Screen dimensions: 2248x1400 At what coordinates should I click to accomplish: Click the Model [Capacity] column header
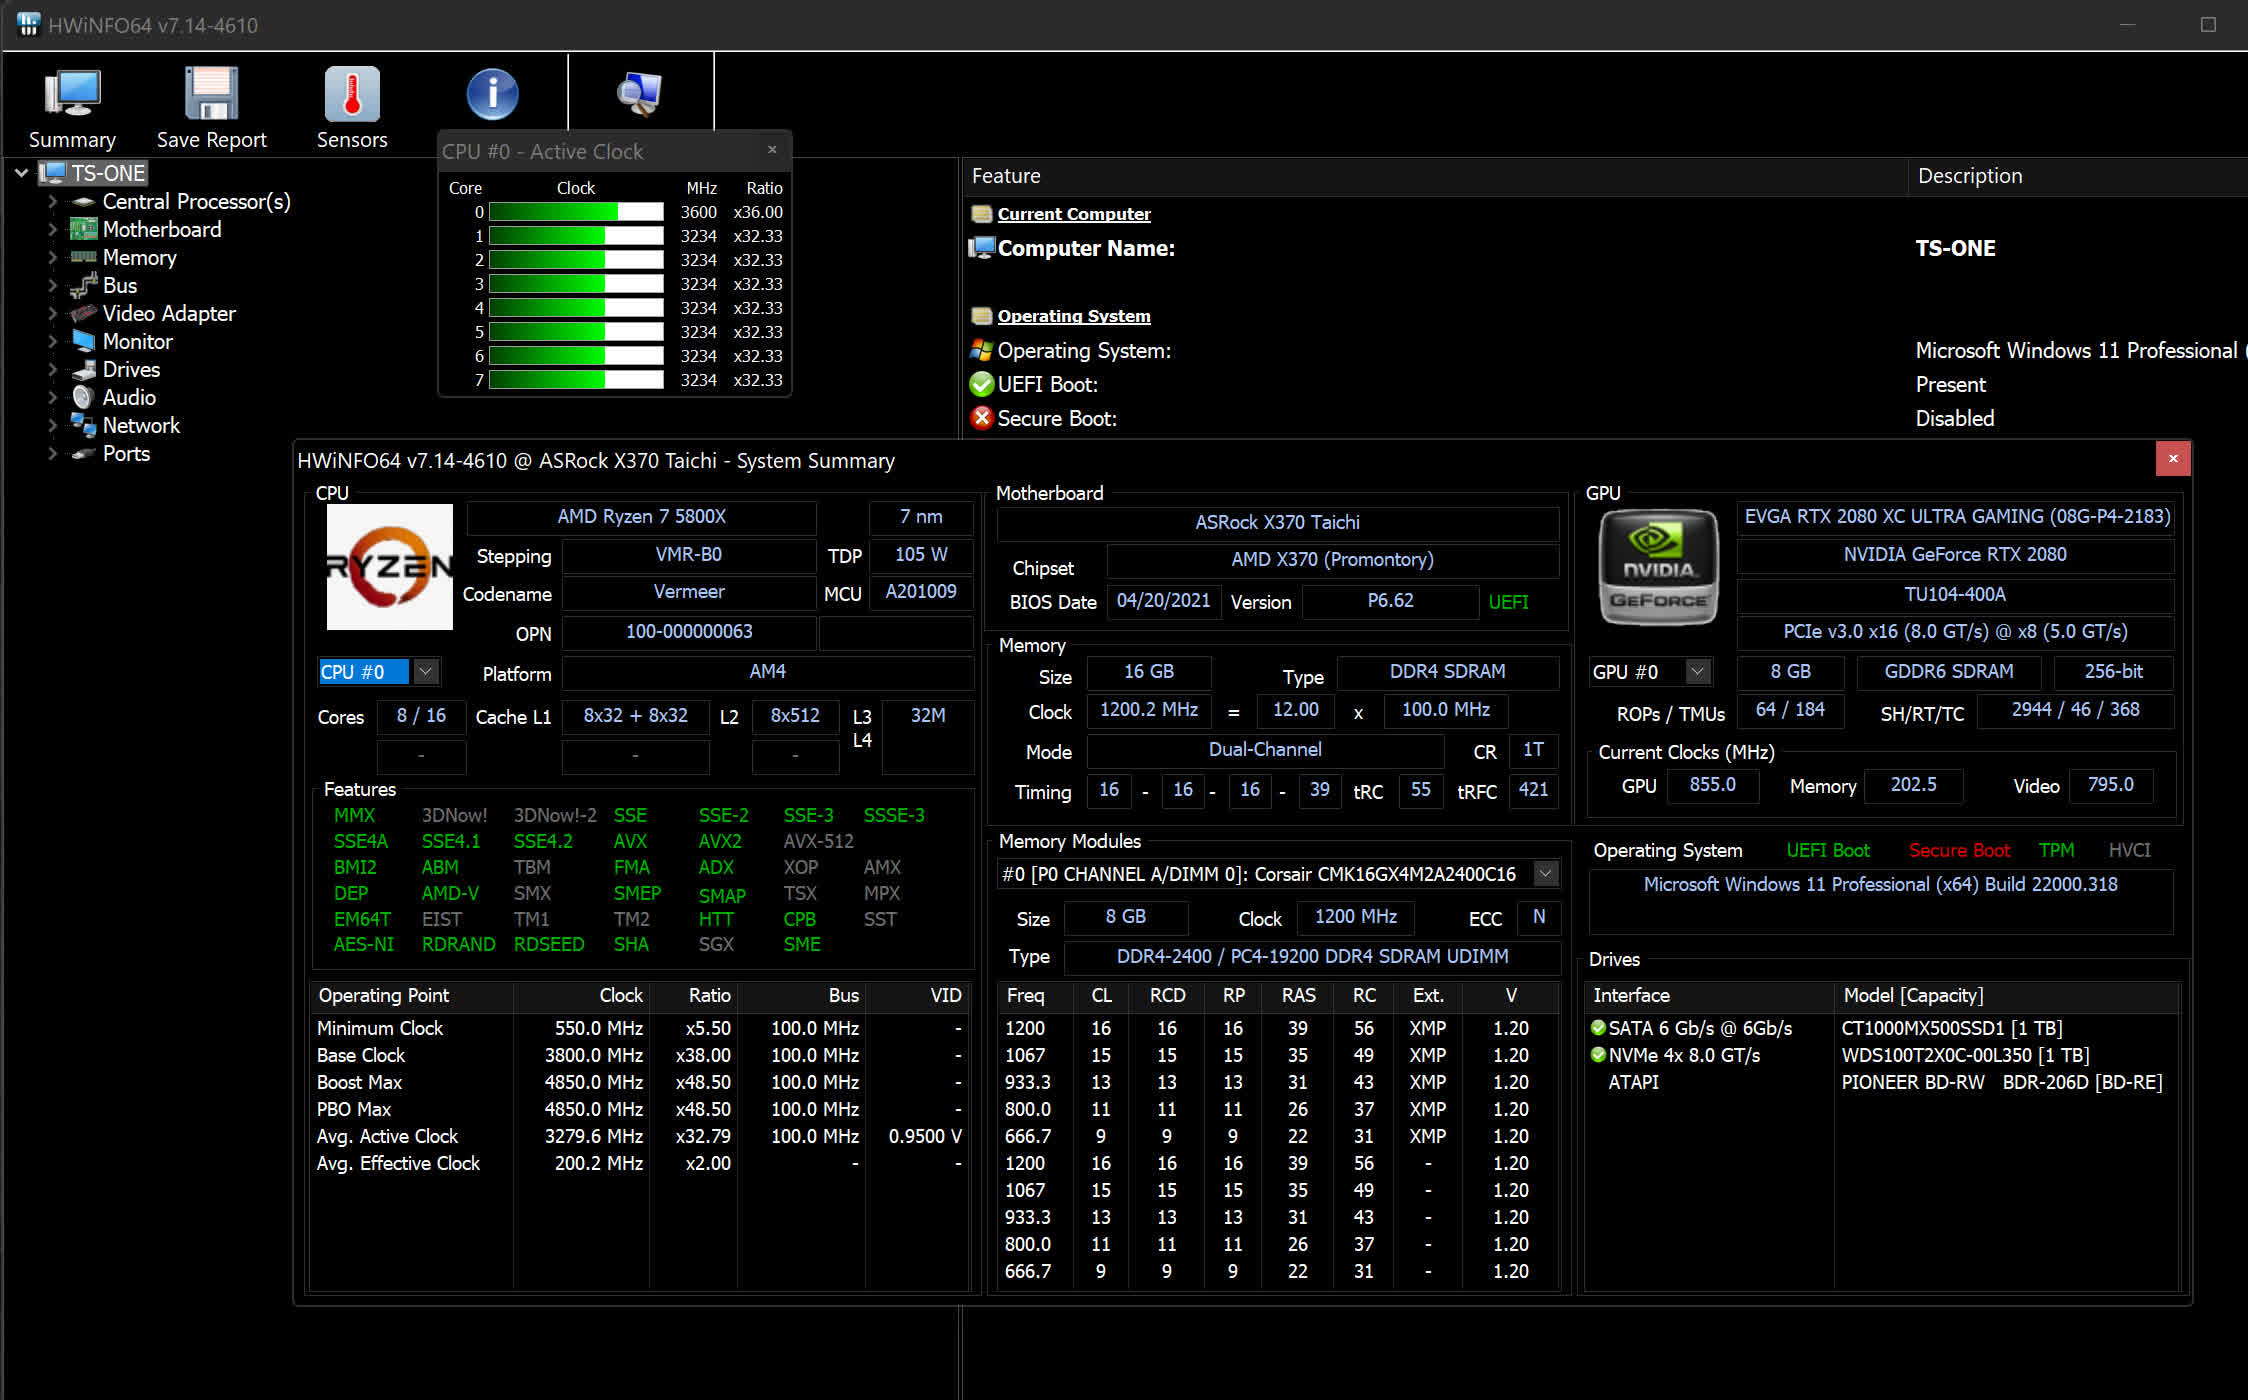point(2007,995)
